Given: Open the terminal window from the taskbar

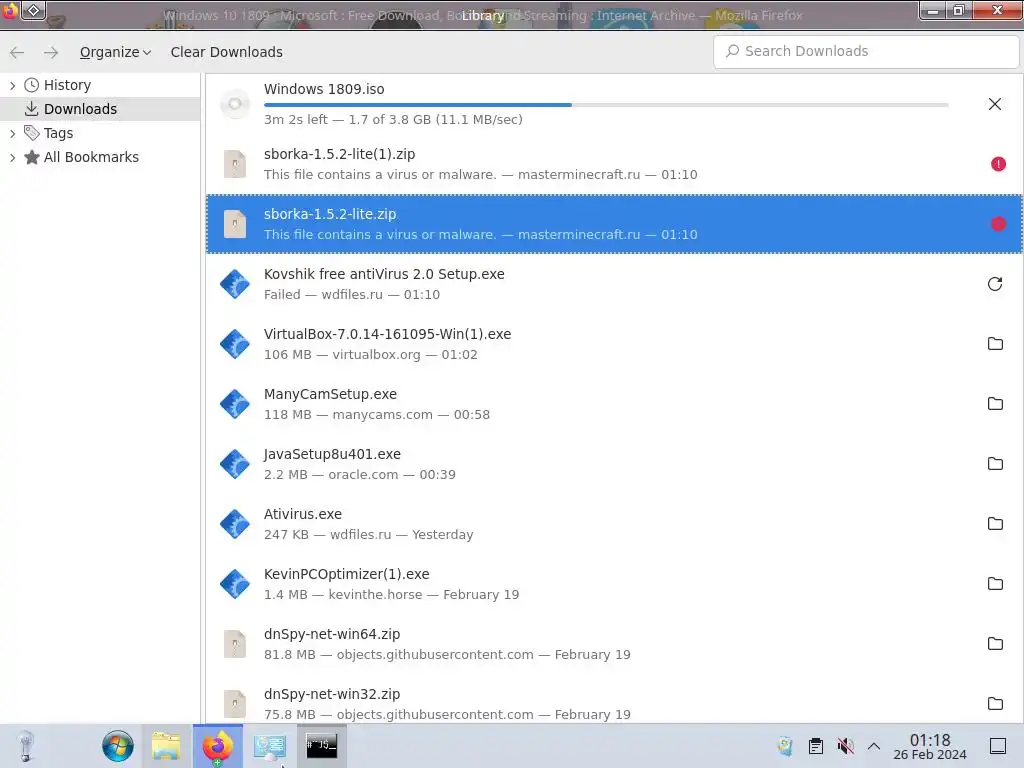Looking at the screenshot, I should [x=321, y=746].
